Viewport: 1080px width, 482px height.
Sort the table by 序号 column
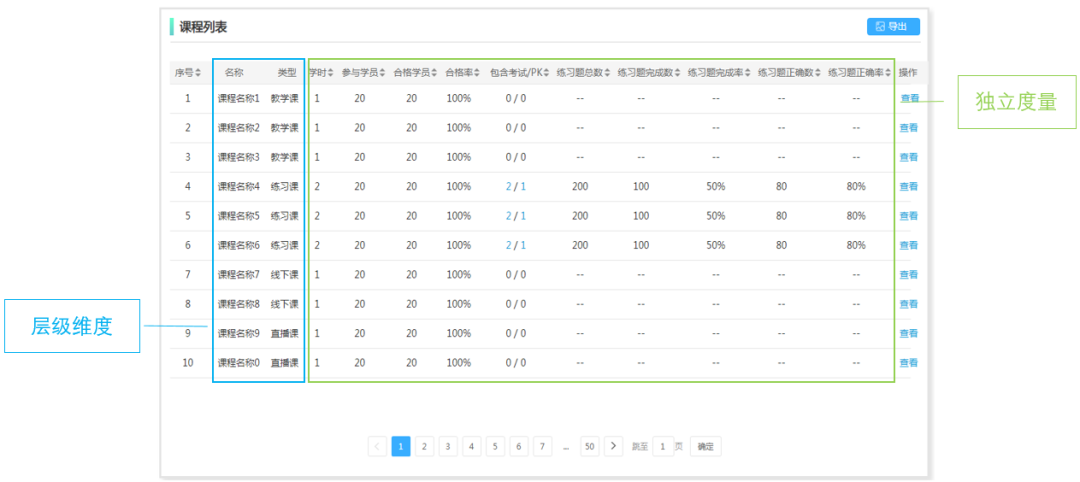[x=198, y=73]
